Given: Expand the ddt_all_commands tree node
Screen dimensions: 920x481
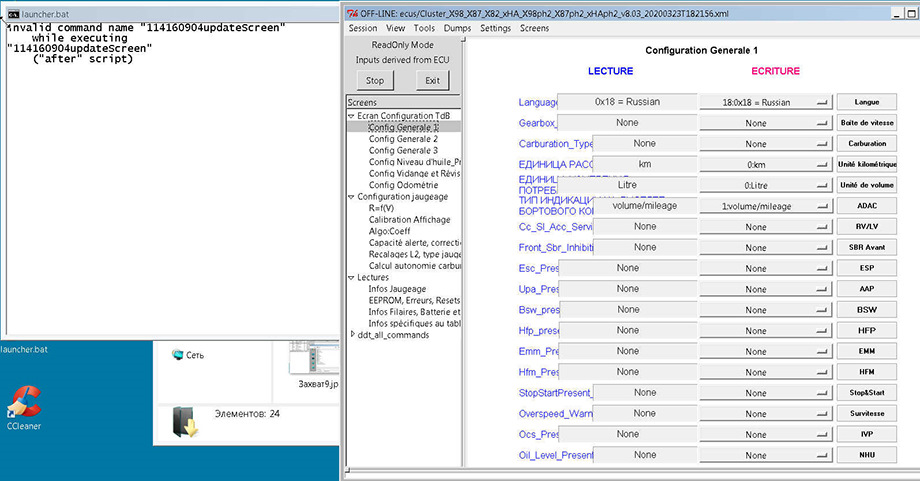Looking at the screenshot, I should coord(352,334).
